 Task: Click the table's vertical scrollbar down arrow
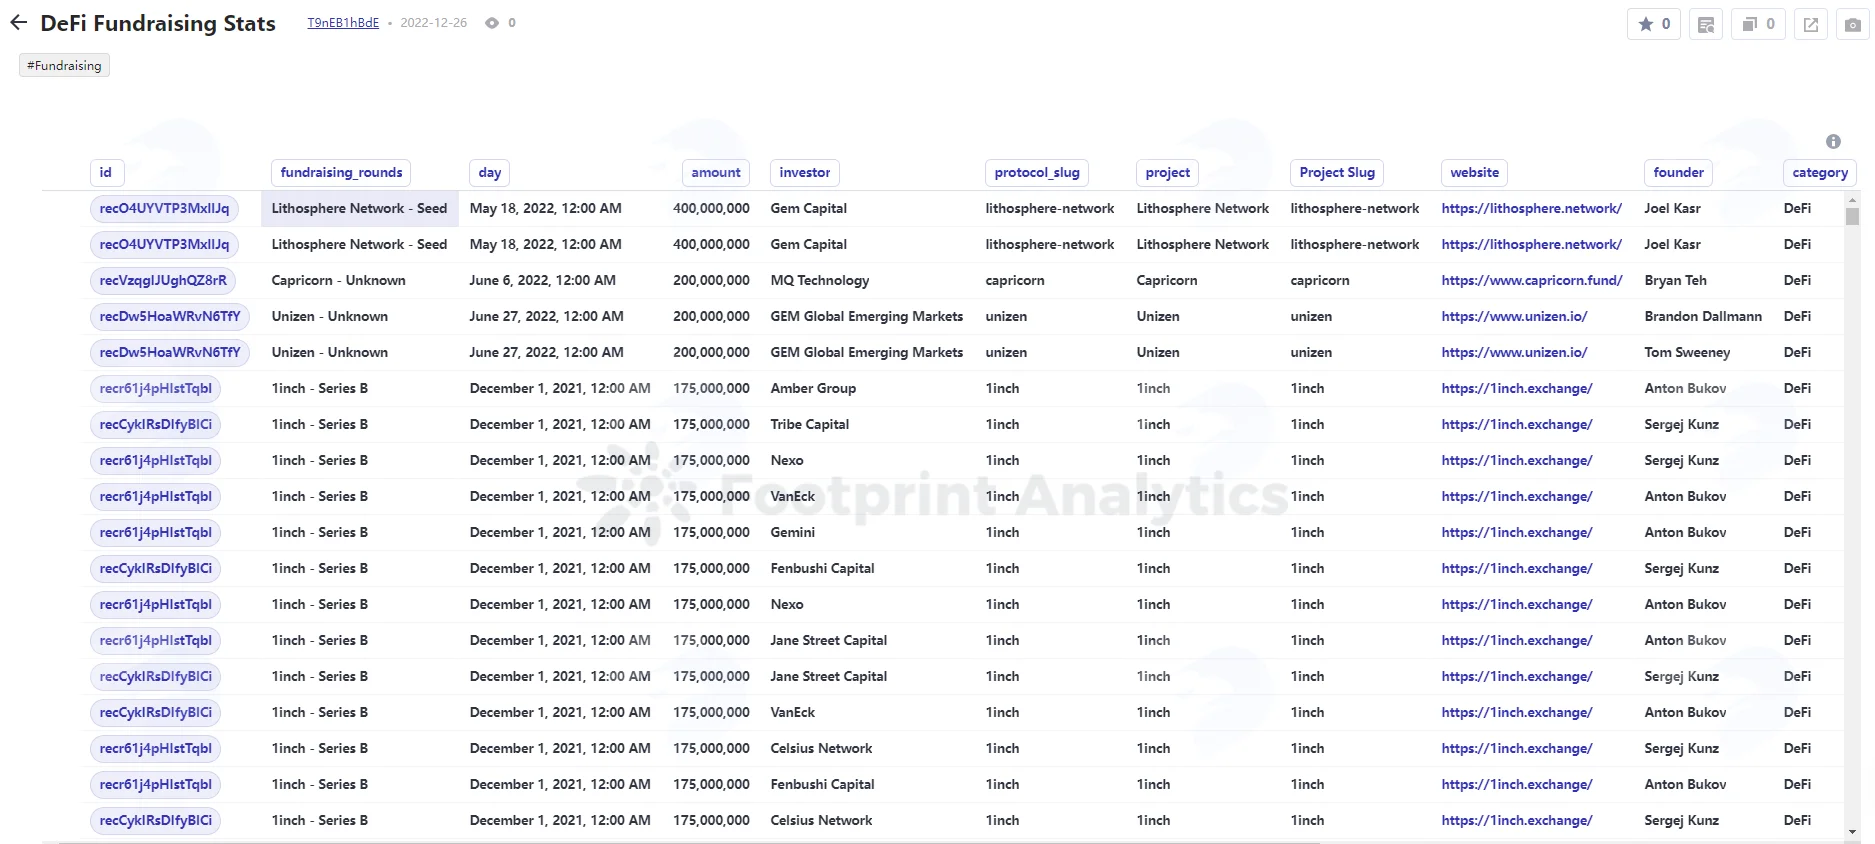pyautogui.click(x=1852, y=832)
